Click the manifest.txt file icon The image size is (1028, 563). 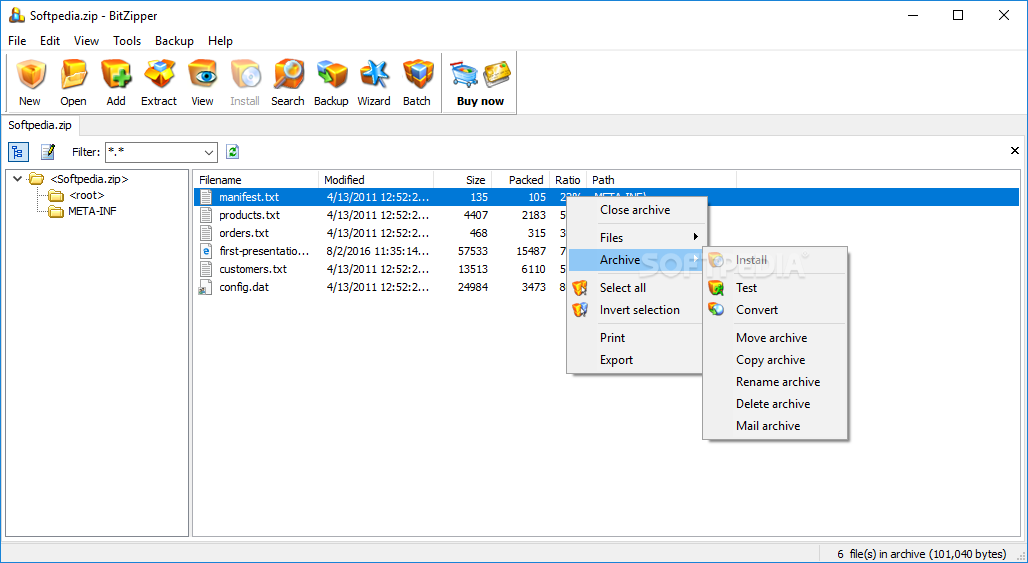click(x=207, y=197)
